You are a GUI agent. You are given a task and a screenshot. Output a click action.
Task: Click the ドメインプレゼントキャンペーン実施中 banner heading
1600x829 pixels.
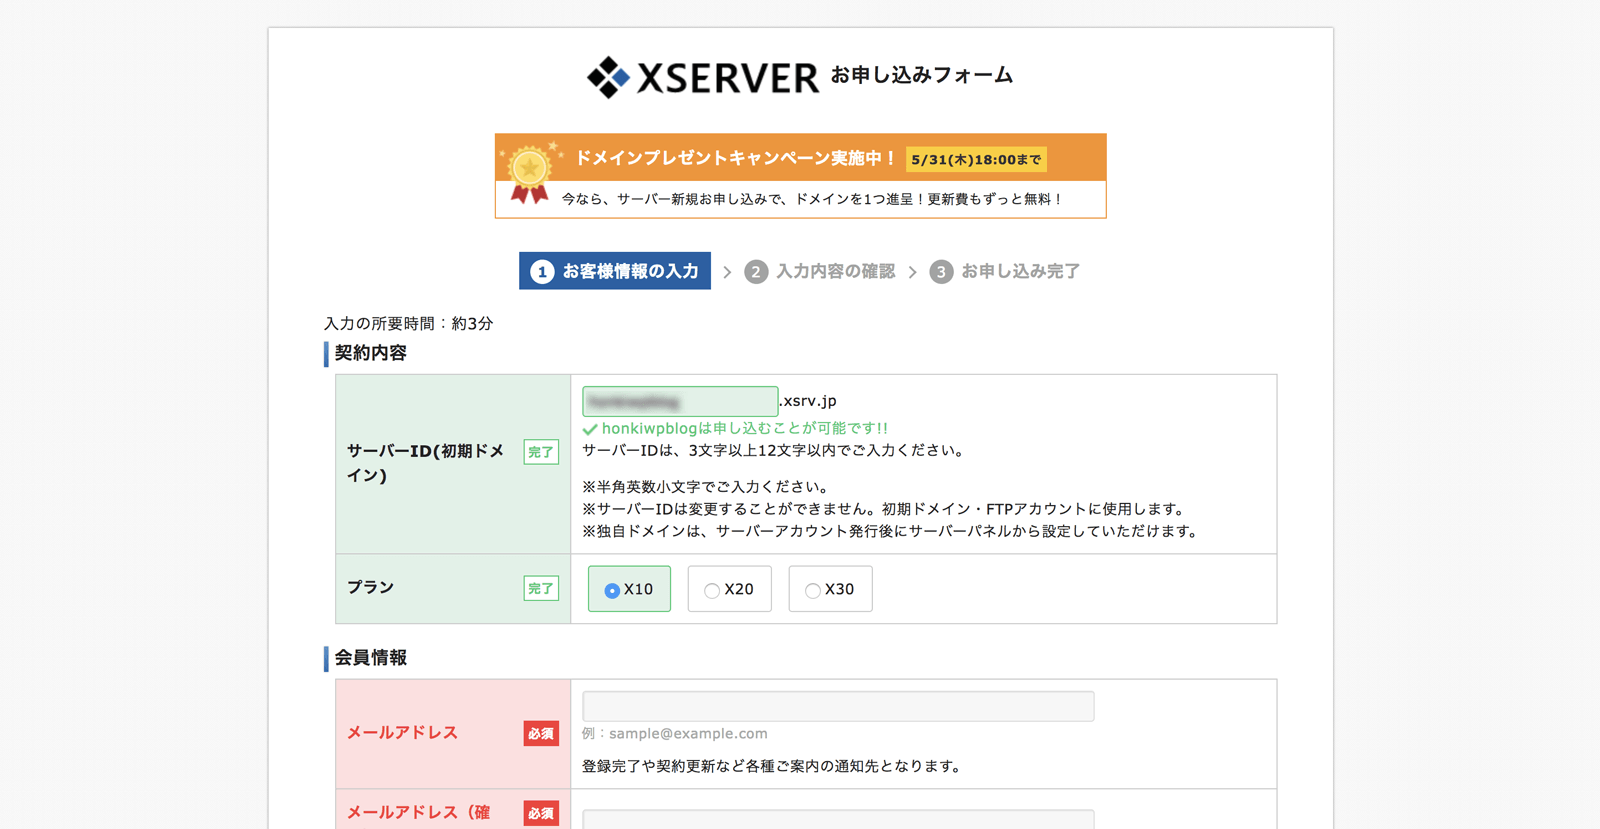(736, 158)
